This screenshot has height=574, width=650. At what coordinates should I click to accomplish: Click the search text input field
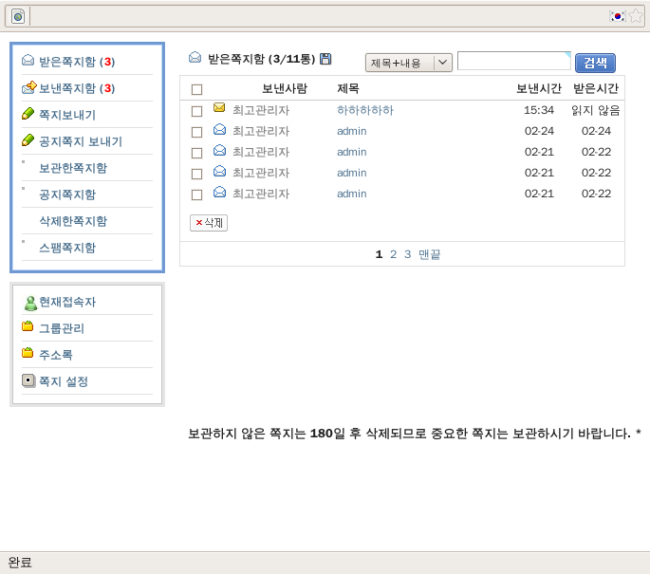click(x=513, y=62)
